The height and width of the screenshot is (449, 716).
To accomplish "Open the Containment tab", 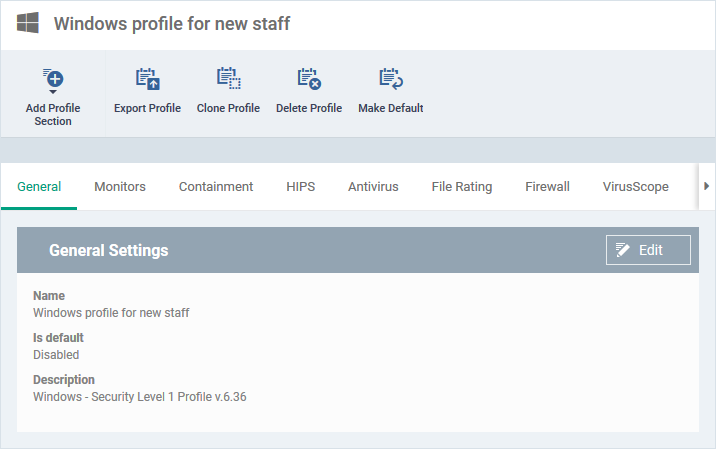I will coord(216,186).
